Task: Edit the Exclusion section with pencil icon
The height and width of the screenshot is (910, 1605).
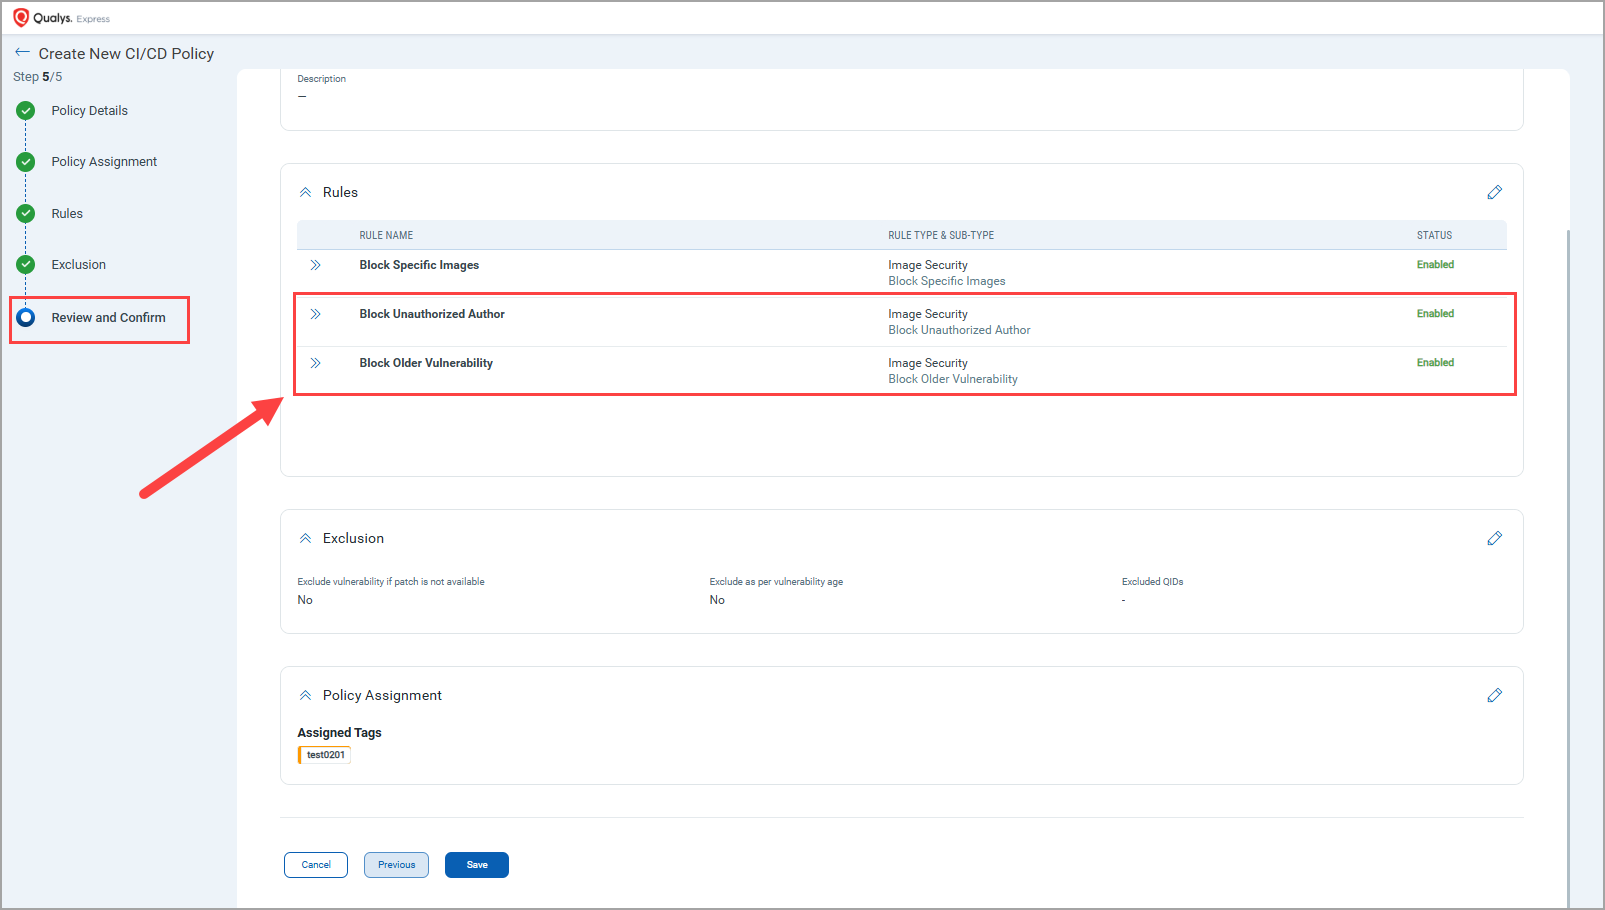Action: coord(1494,538)
